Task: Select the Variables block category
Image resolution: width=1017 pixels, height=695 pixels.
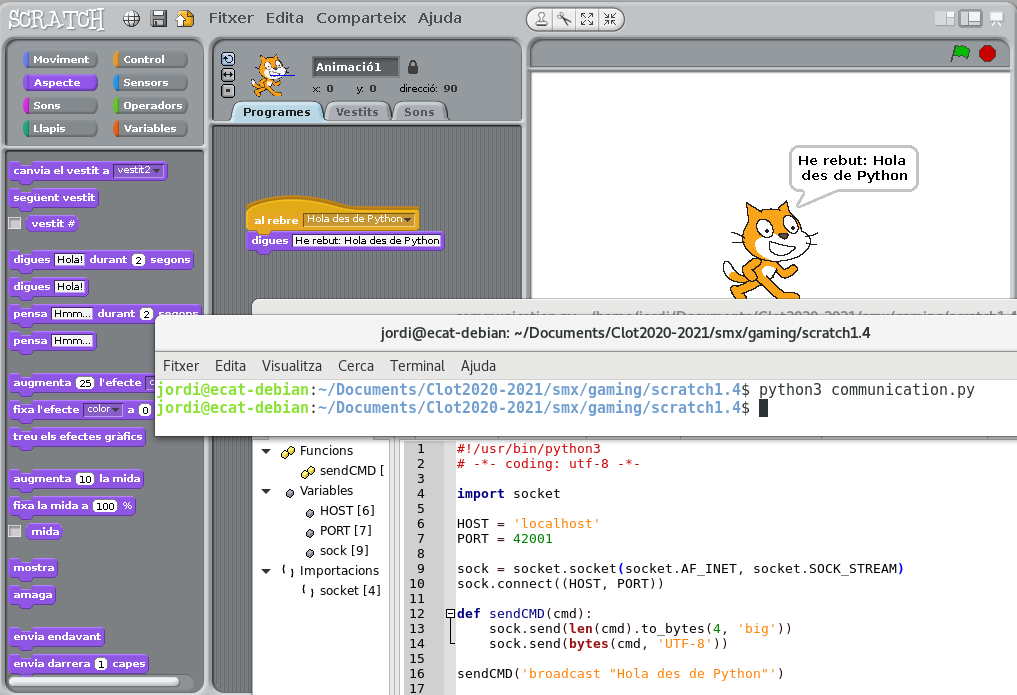Action: (x=150, y=128)
